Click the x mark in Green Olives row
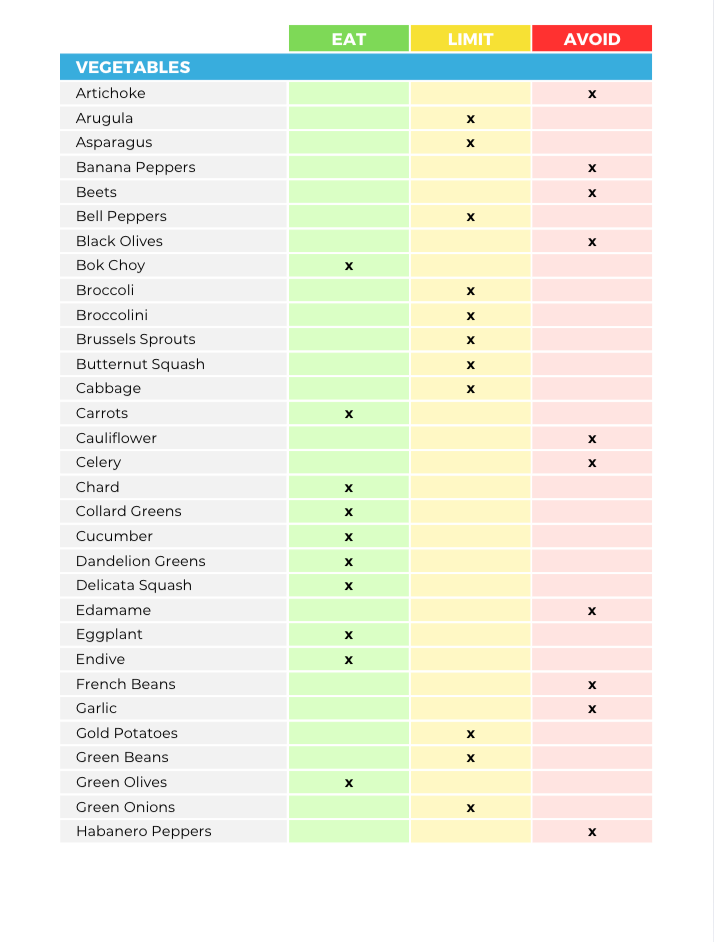Viewport: 714px width, 942px height. 349,783
